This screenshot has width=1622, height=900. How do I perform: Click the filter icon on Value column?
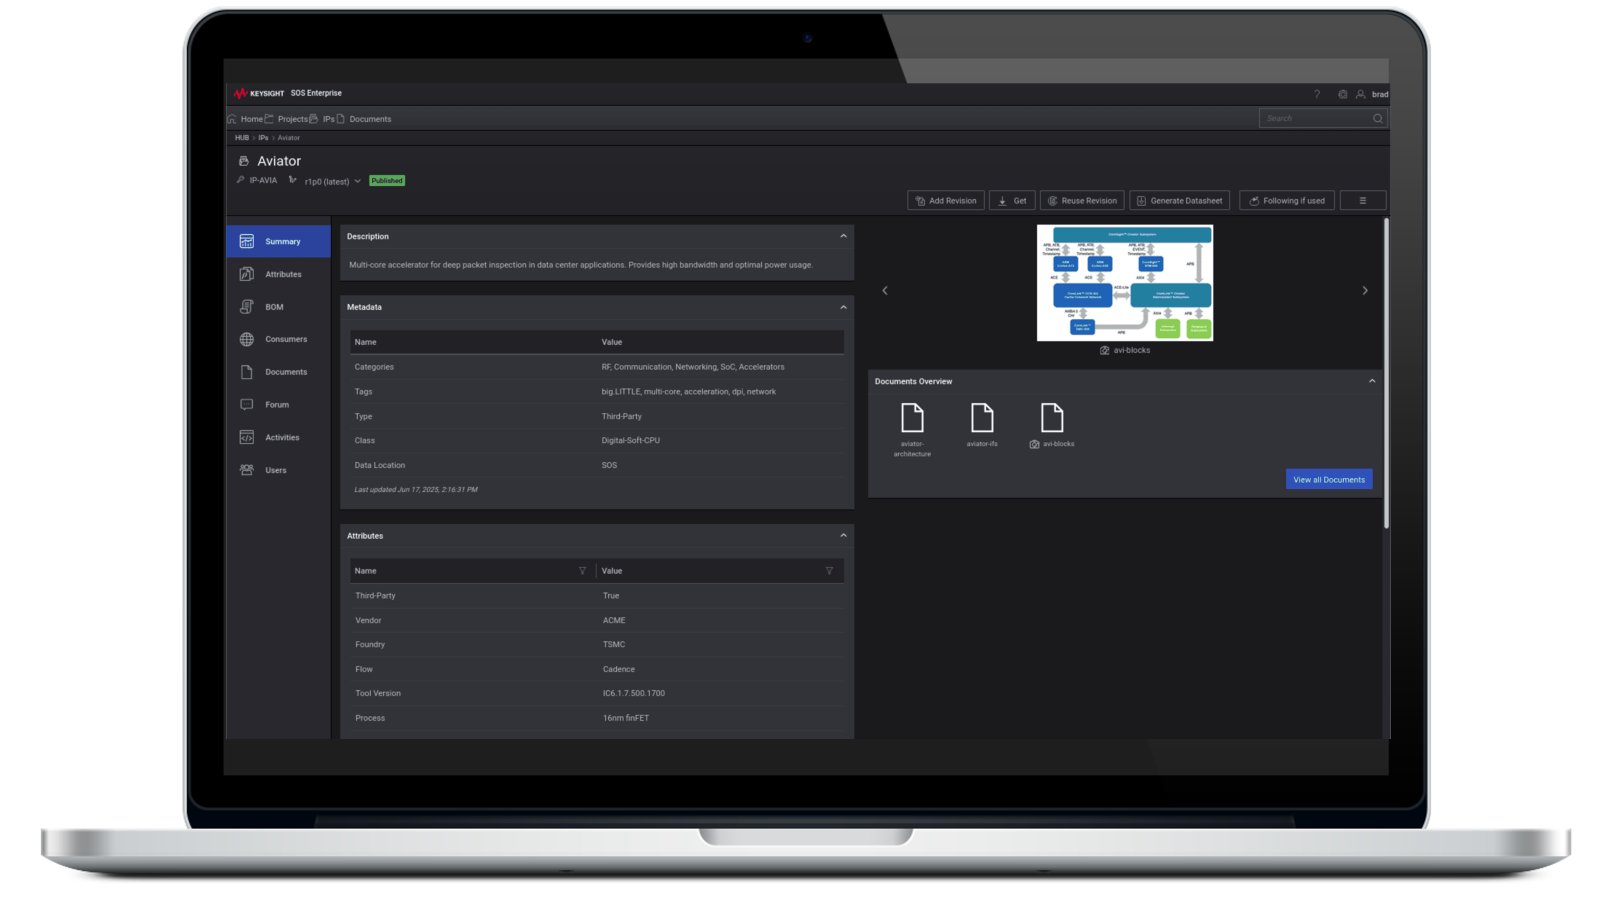tap(829, 571)
